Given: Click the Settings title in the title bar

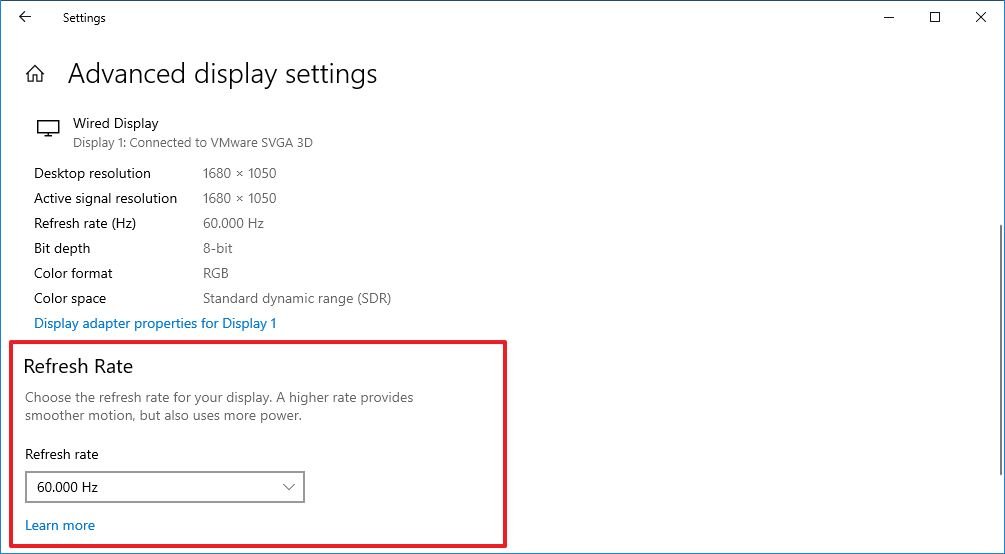Looking at the screenshot, I should (84, 18).
